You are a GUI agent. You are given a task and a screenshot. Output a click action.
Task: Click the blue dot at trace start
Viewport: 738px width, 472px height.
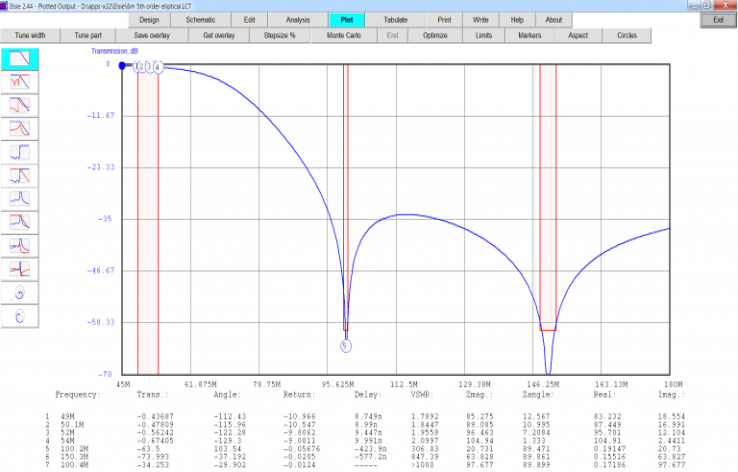(x=123, y=66)
